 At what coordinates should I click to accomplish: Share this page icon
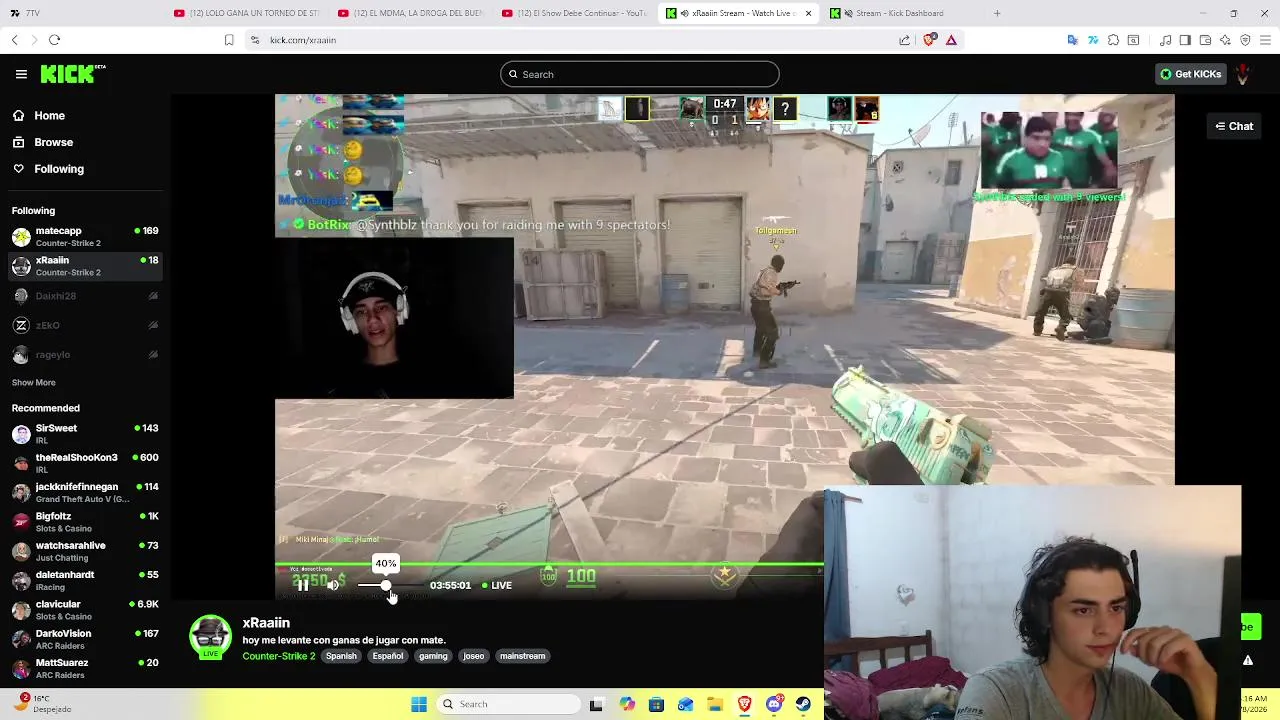coord(905,40)
